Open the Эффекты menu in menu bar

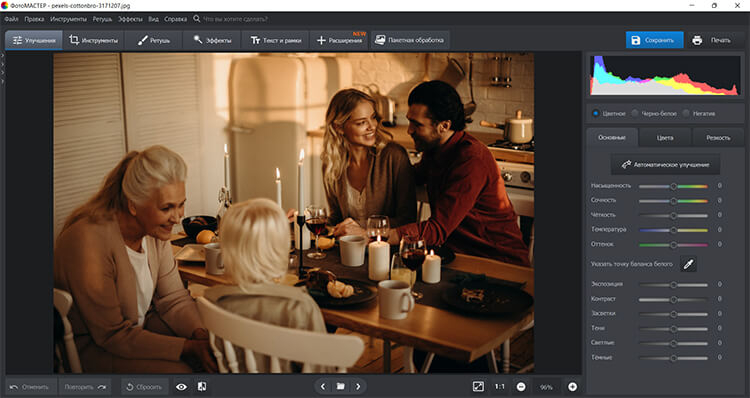point(130,19)
